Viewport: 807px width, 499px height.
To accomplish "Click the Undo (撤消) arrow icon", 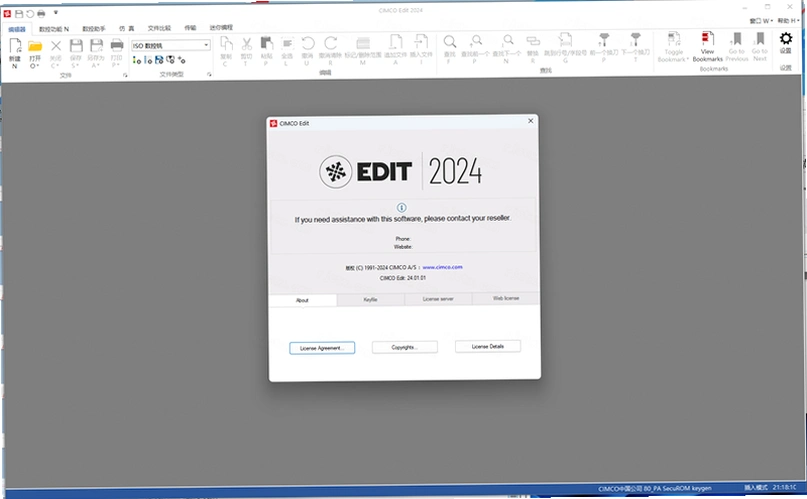I will click(308, 44).
